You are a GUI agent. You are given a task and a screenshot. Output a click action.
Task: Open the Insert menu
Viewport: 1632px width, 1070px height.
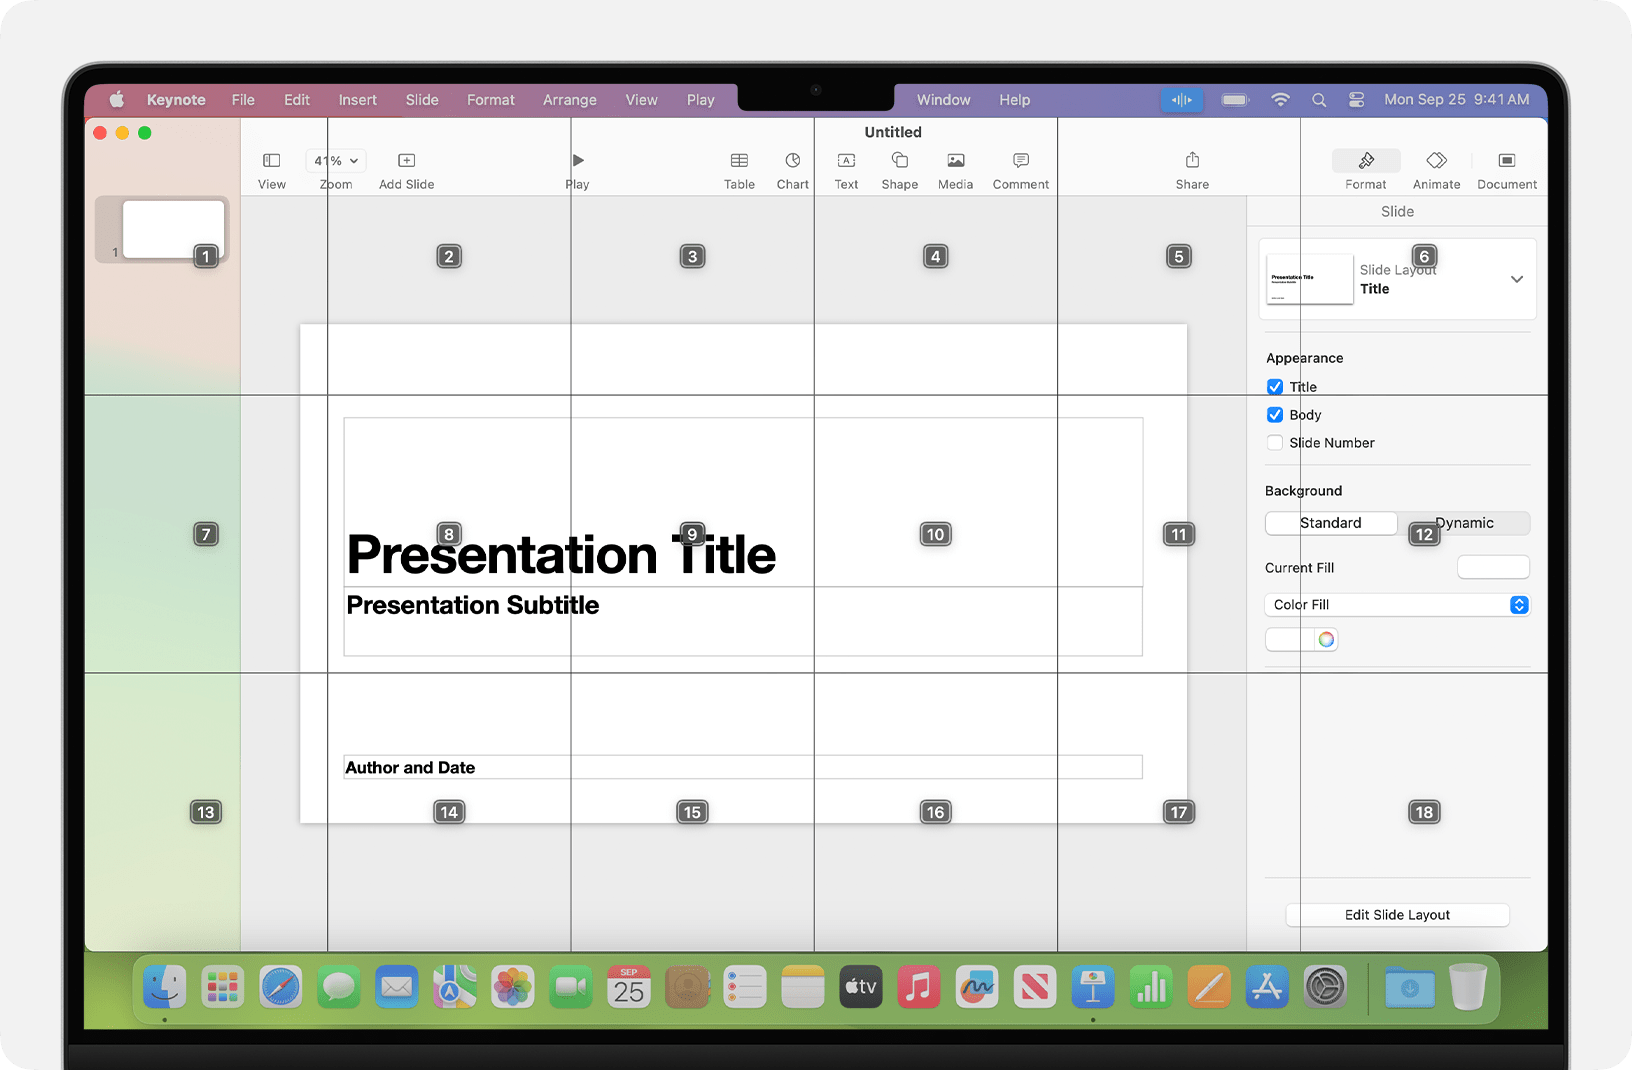coord(358,100)
